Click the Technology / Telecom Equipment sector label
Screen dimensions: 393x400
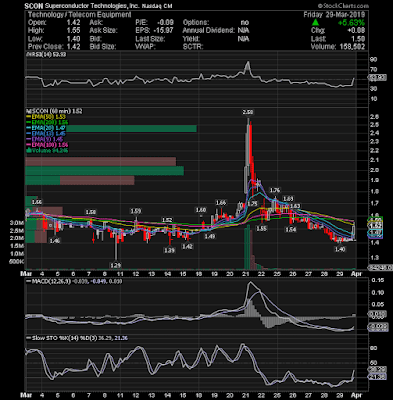coord(79,15)
